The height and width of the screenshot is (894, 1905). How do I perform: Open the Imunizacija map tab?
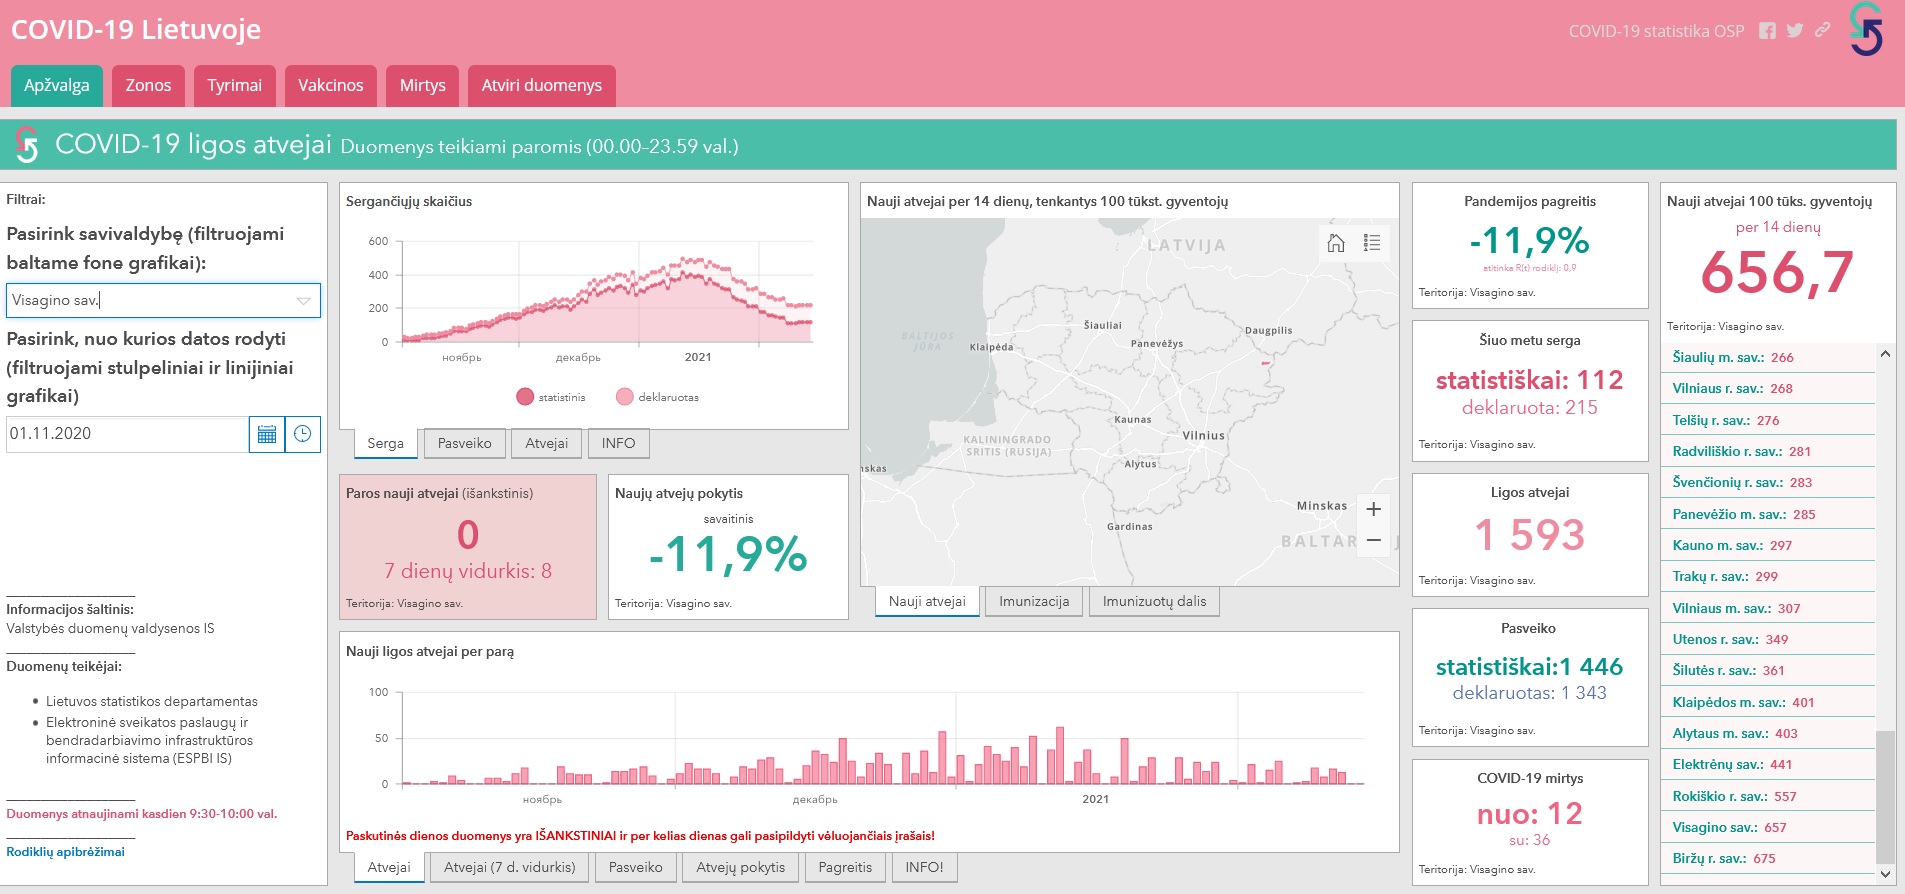[1034, 601]
